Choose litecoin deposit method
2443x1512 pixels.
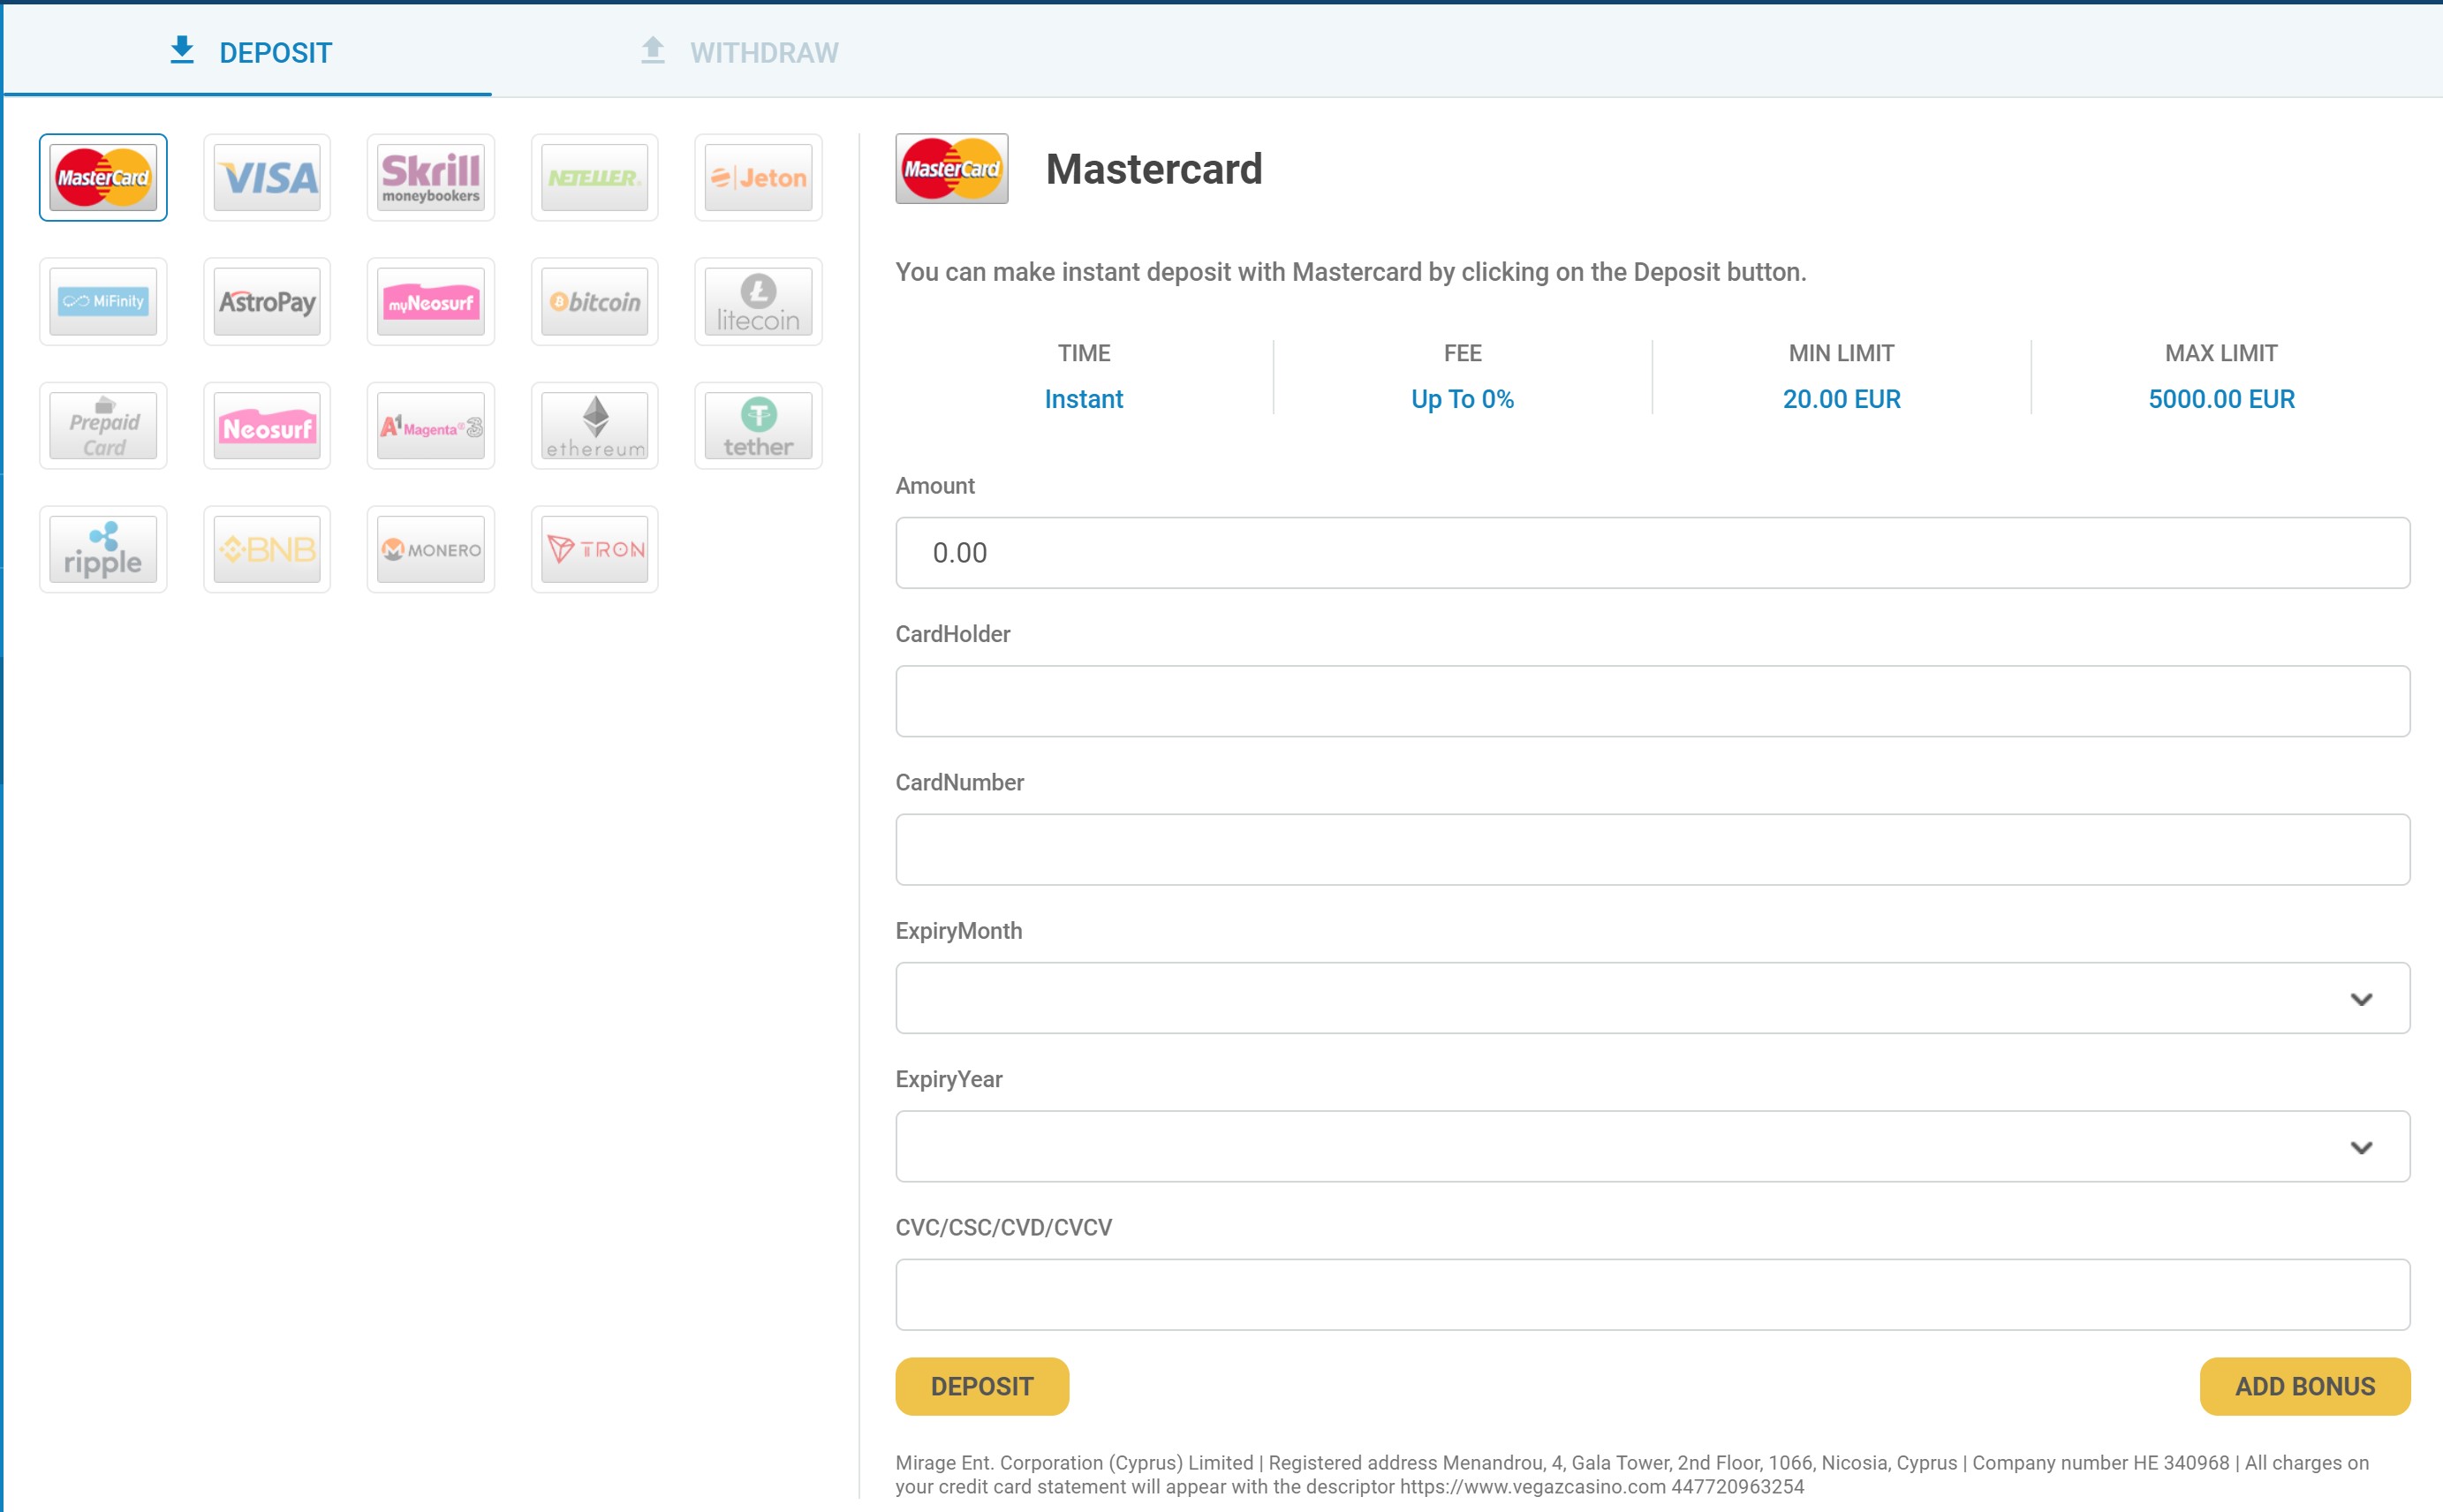[759, 301]
